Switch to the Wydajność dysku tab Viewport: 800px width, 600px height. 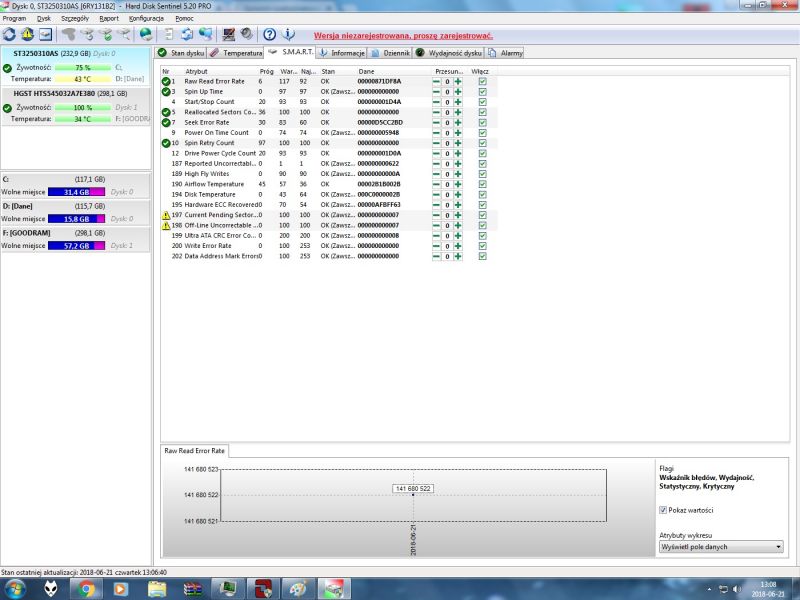[x=449, y=53]
